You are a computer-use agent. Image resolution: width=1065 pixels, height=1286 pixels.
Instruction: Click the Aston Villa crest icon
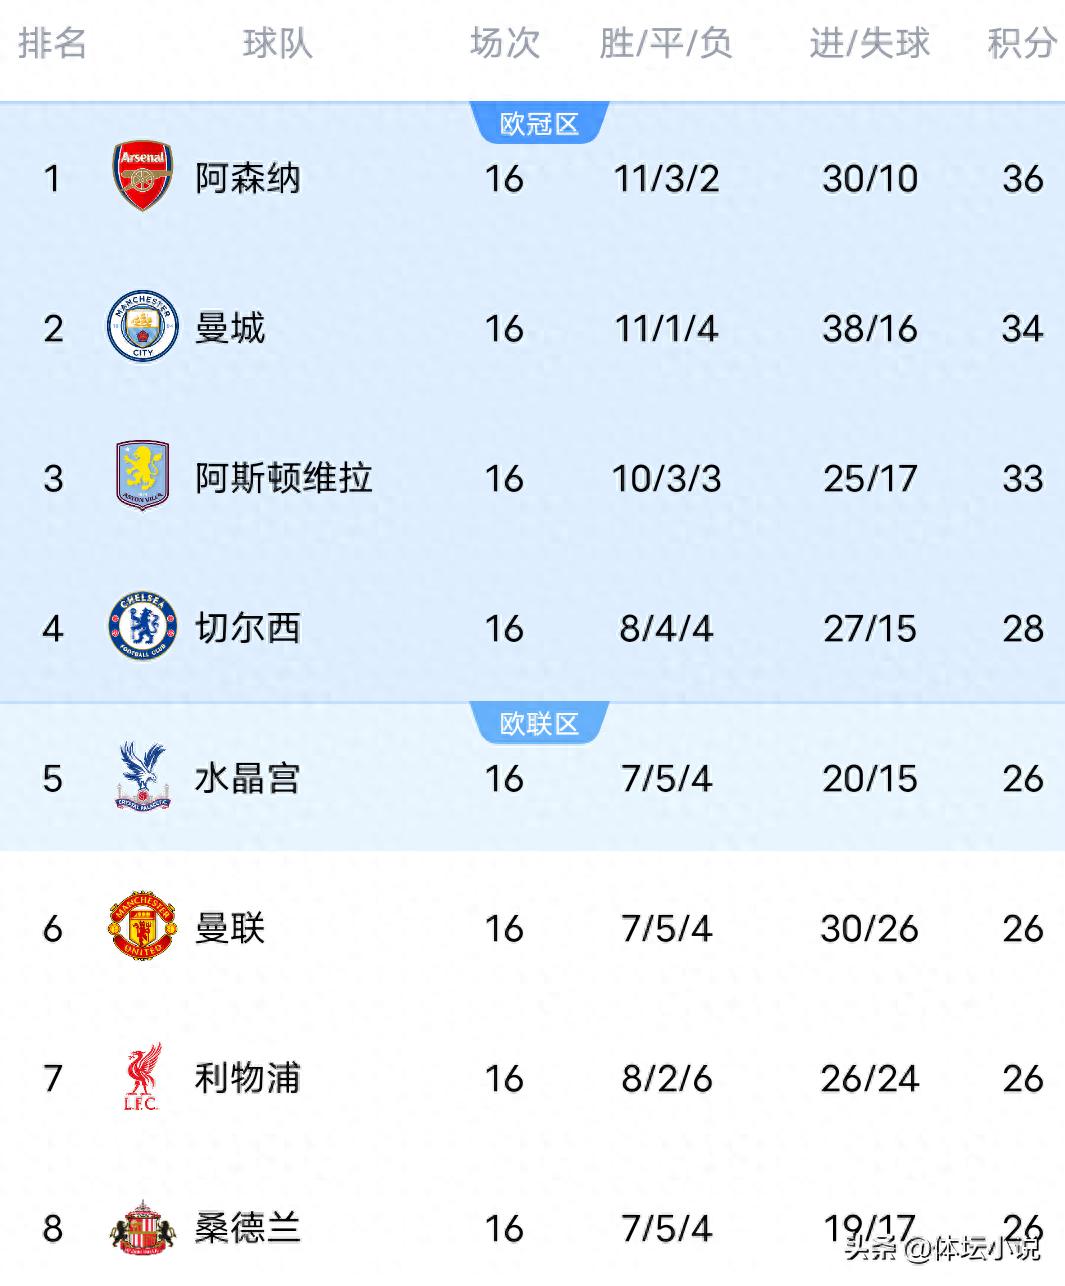click(x=142, y=476)
